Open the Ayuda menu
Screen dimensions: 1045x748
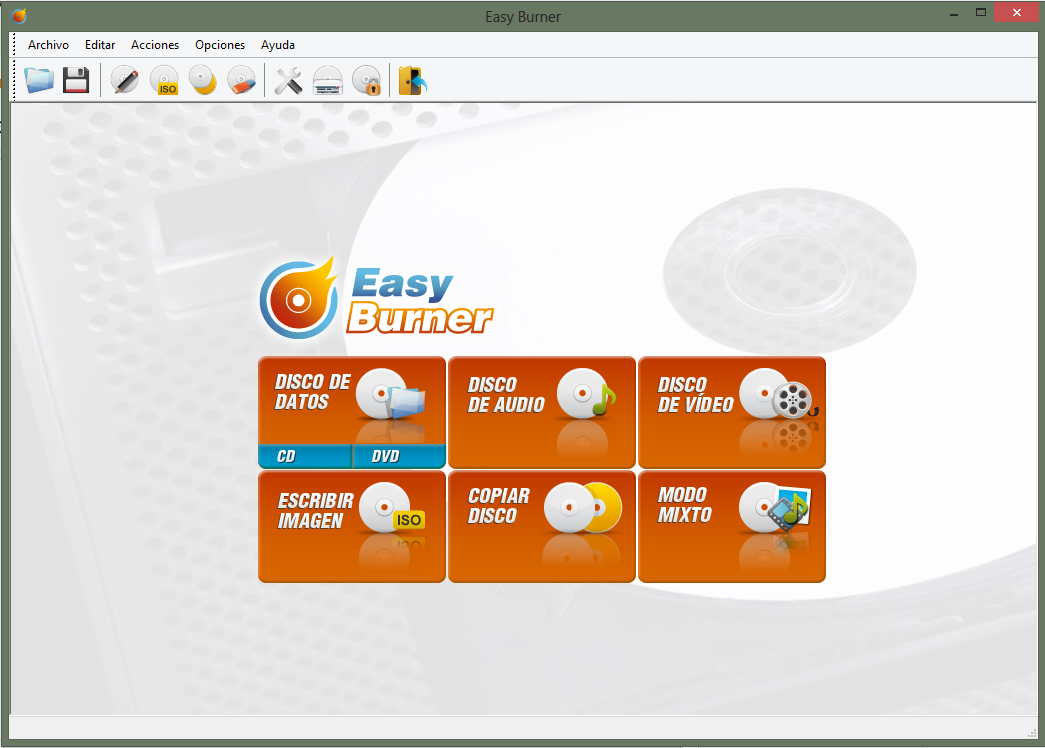coord(278,45)
